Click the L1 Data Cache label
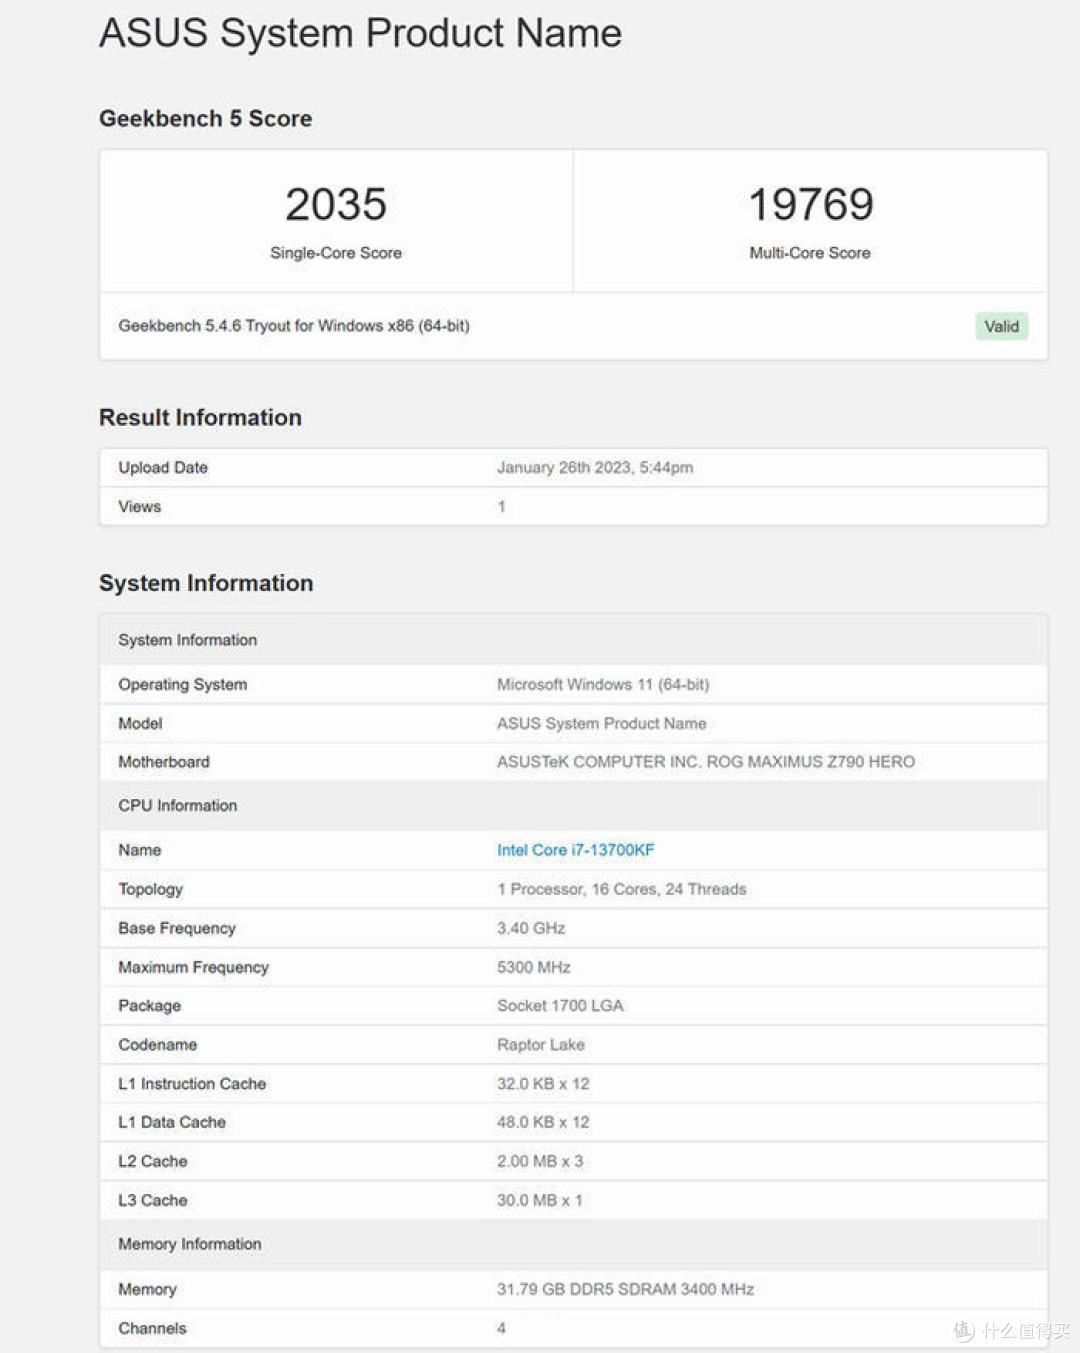Image resolution: width=1080 pixels, height=1353 pixels. [x=172, y=1122]
